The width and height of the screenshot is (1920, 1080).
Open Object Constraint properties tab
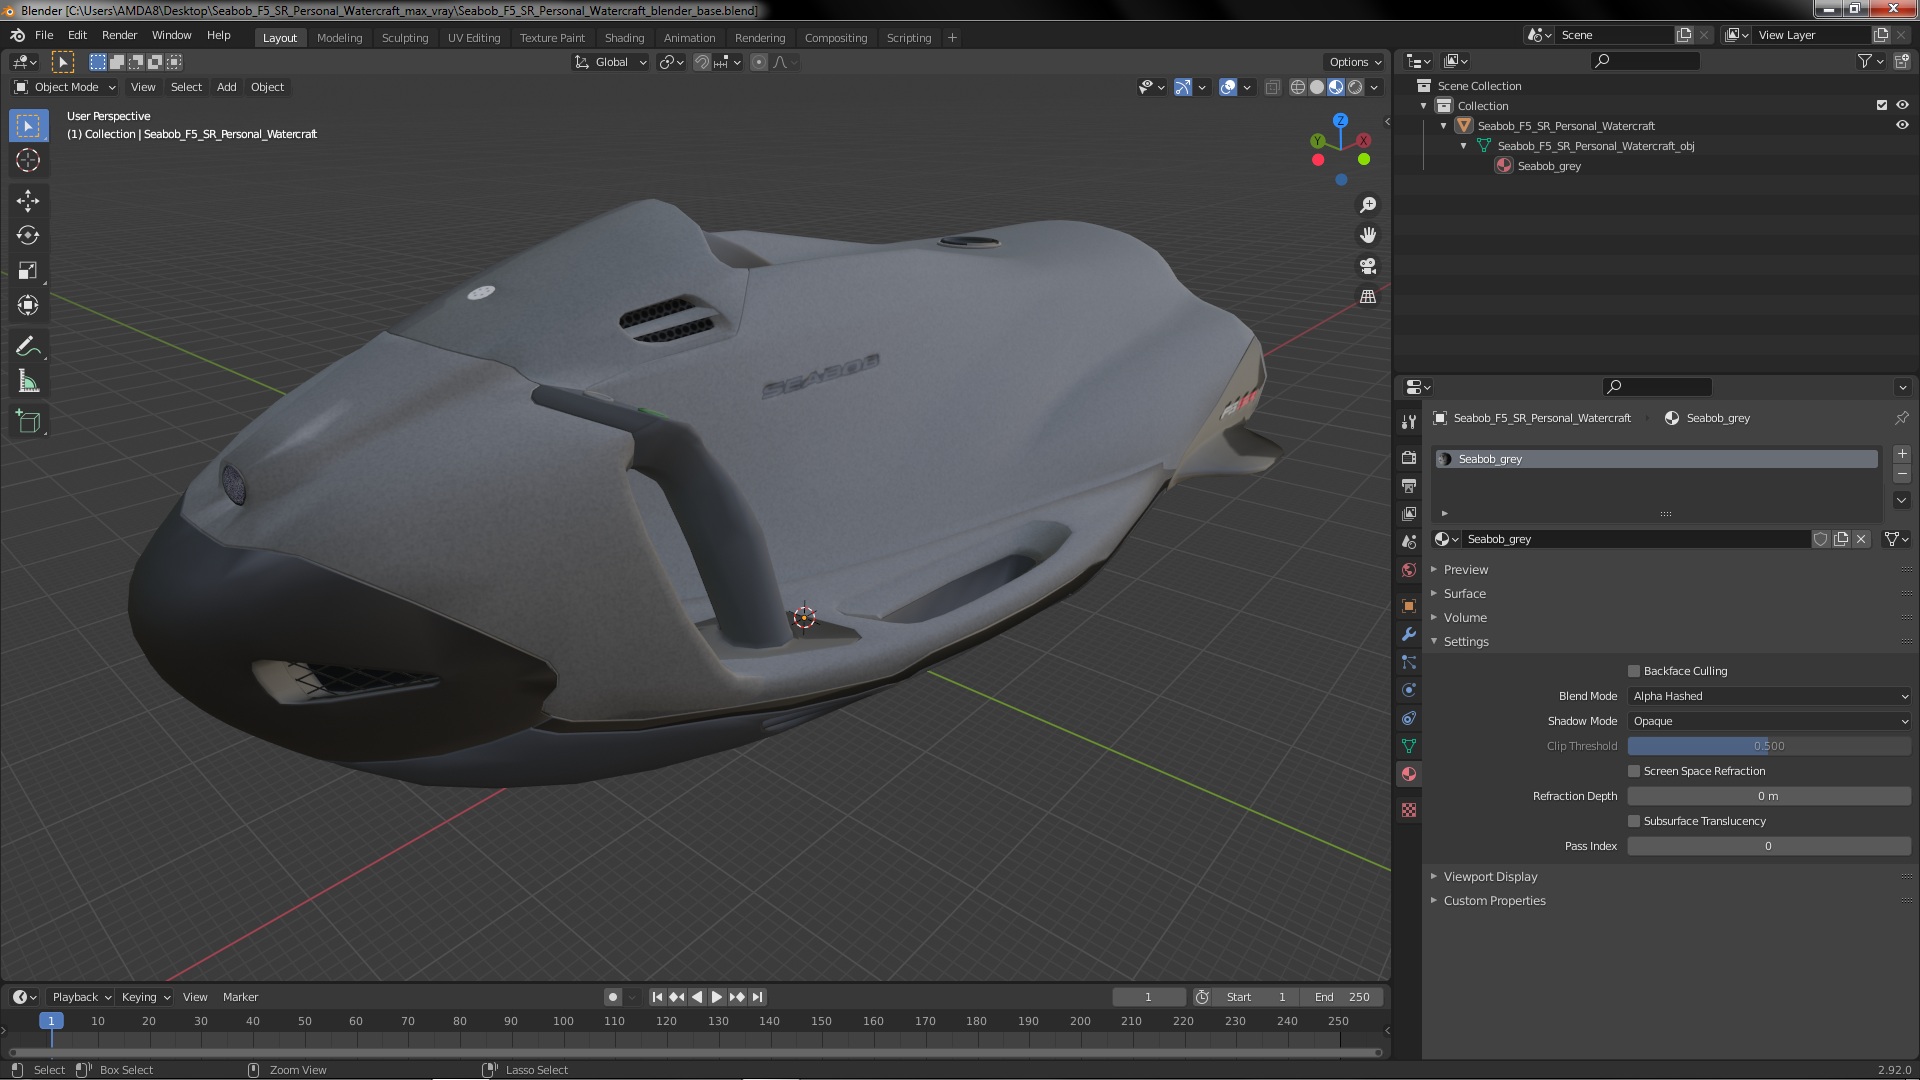(x=1409, y=718)
